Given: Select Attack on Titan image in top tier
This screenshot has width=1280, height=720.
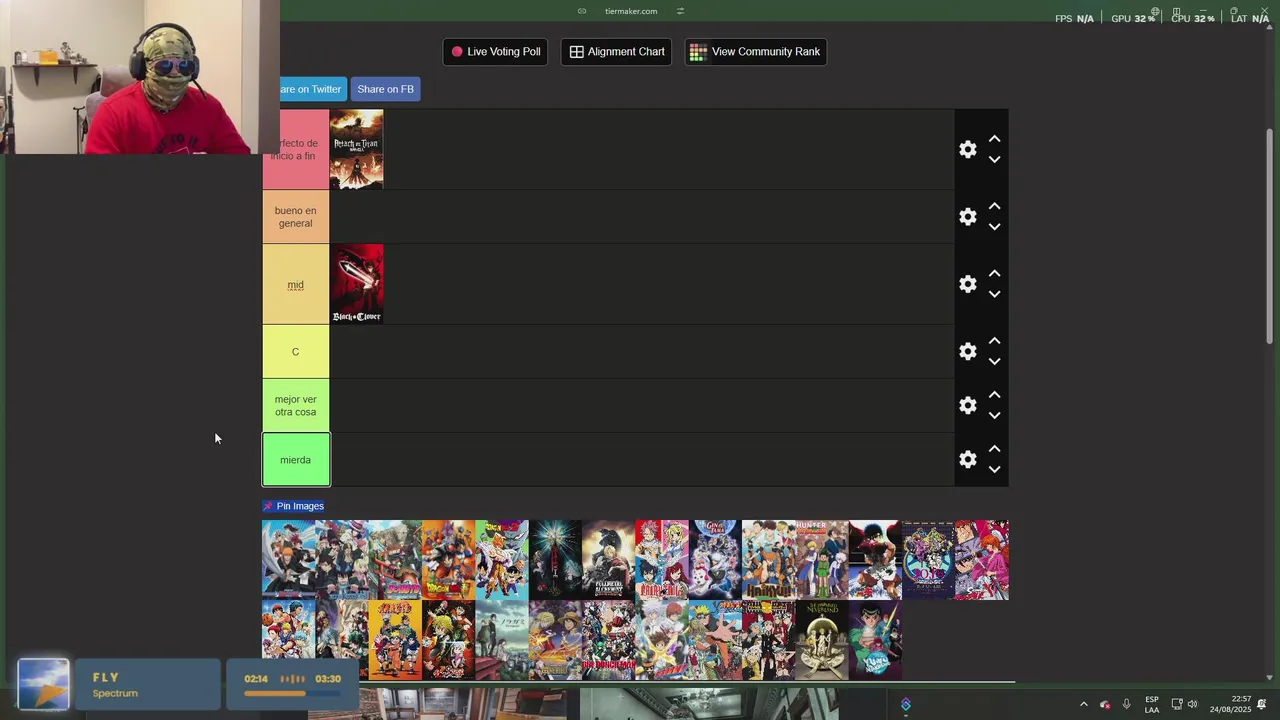Looking at the screenshot, I should click(357, 149).
